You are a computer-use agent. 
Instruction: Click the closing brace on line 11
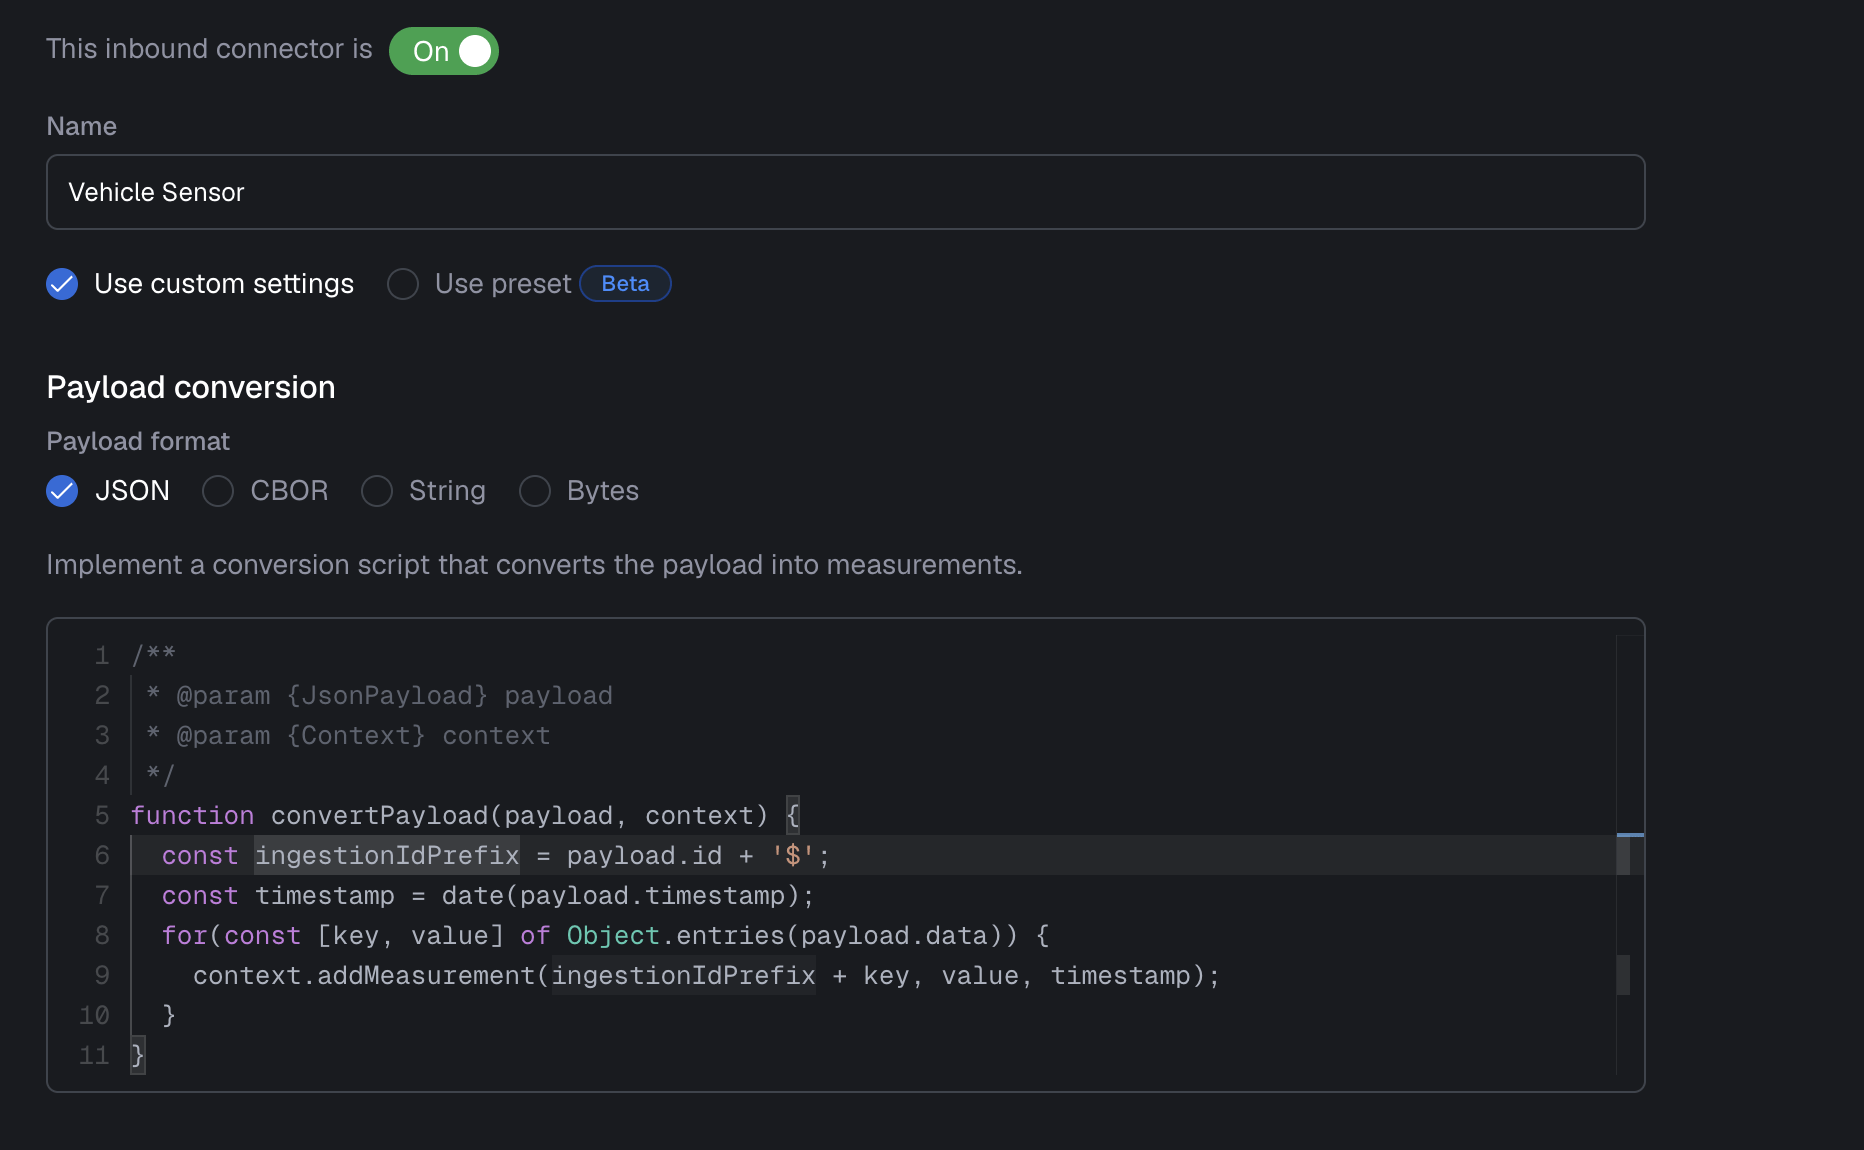[x=138, y=1056]
